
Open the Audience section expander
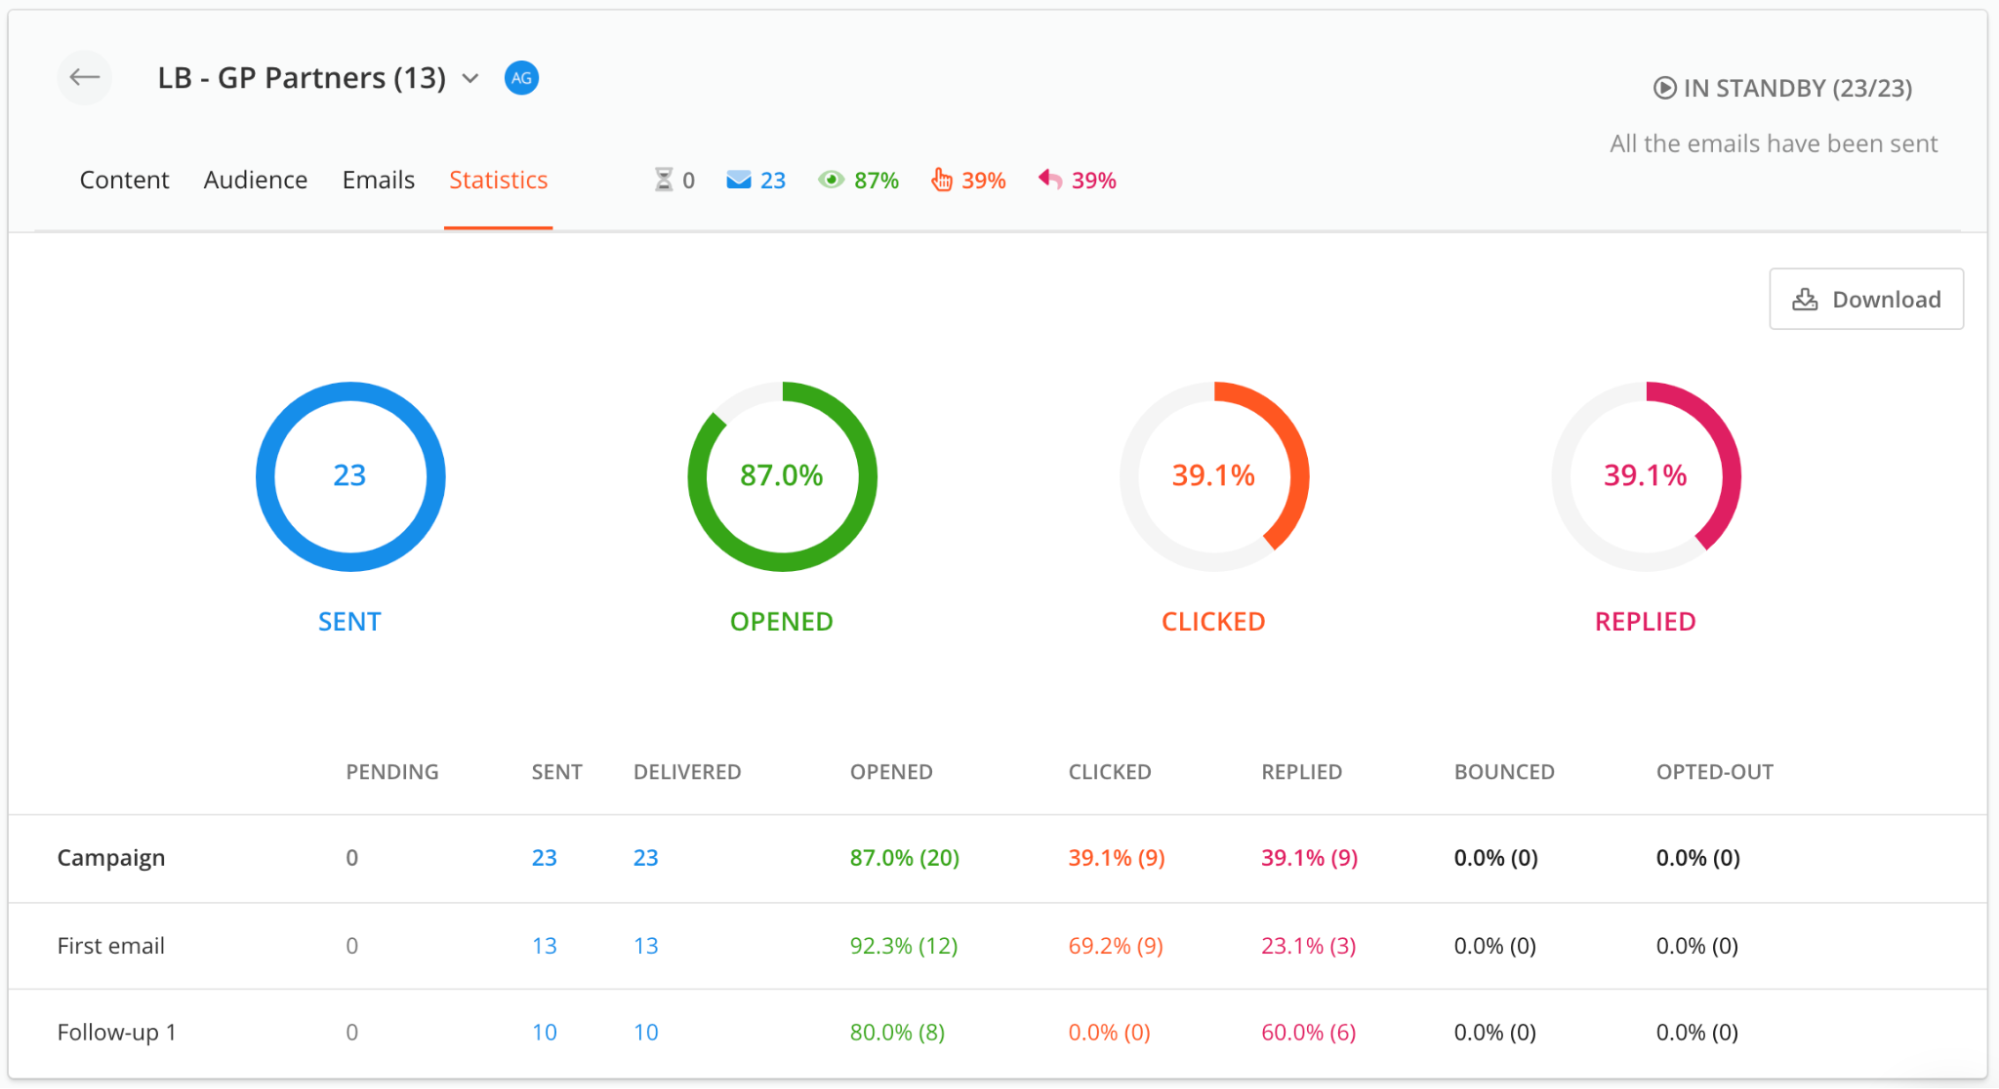click(255, 178)
